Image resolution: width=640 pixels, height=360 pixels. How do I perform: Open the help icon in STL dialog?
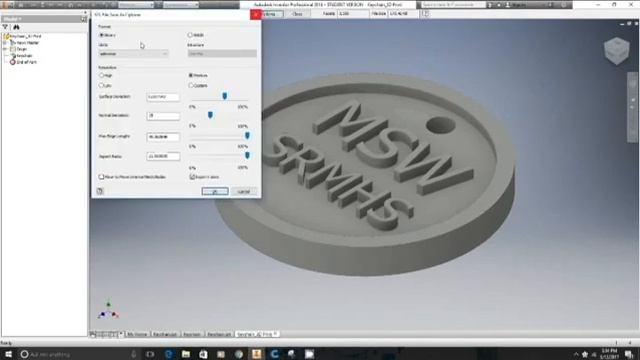tap(100, 191)
